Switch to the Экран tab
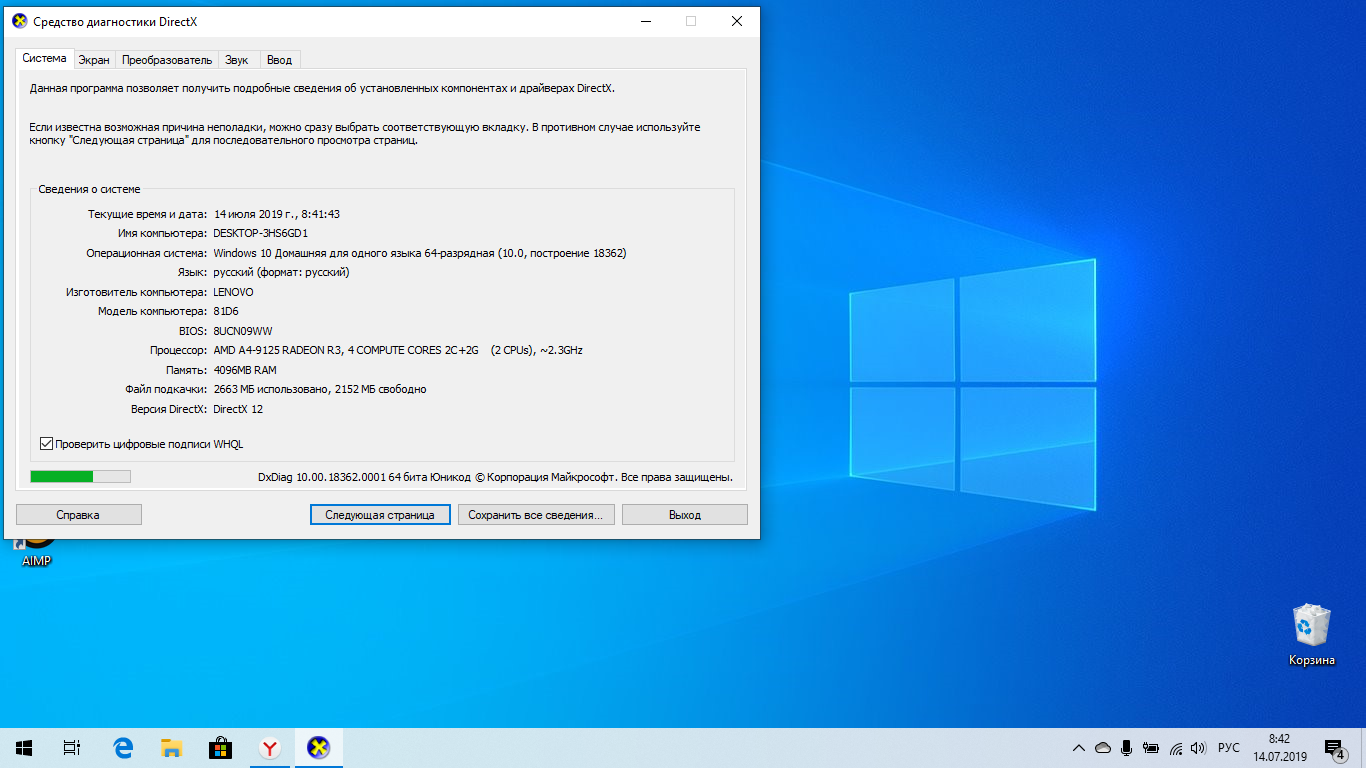The width and height of the screenshot is (1366, 768). coord(94,60)
